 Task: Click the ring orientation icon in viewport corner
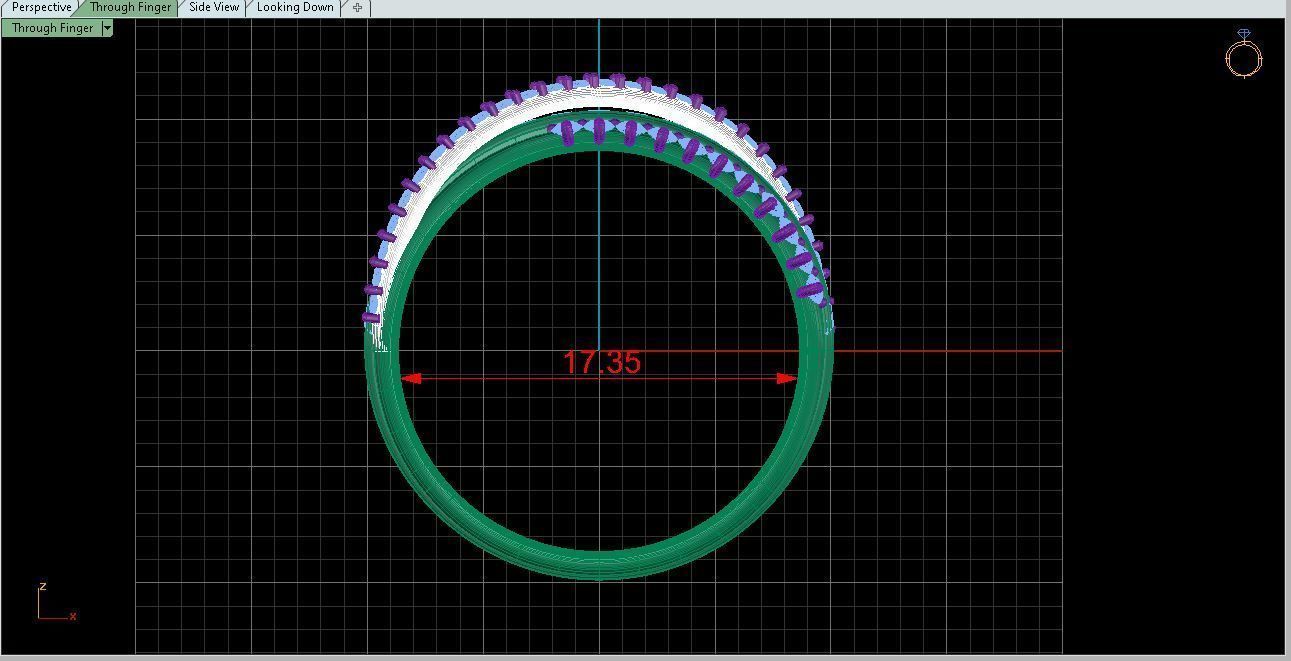tap(1243, 59)
